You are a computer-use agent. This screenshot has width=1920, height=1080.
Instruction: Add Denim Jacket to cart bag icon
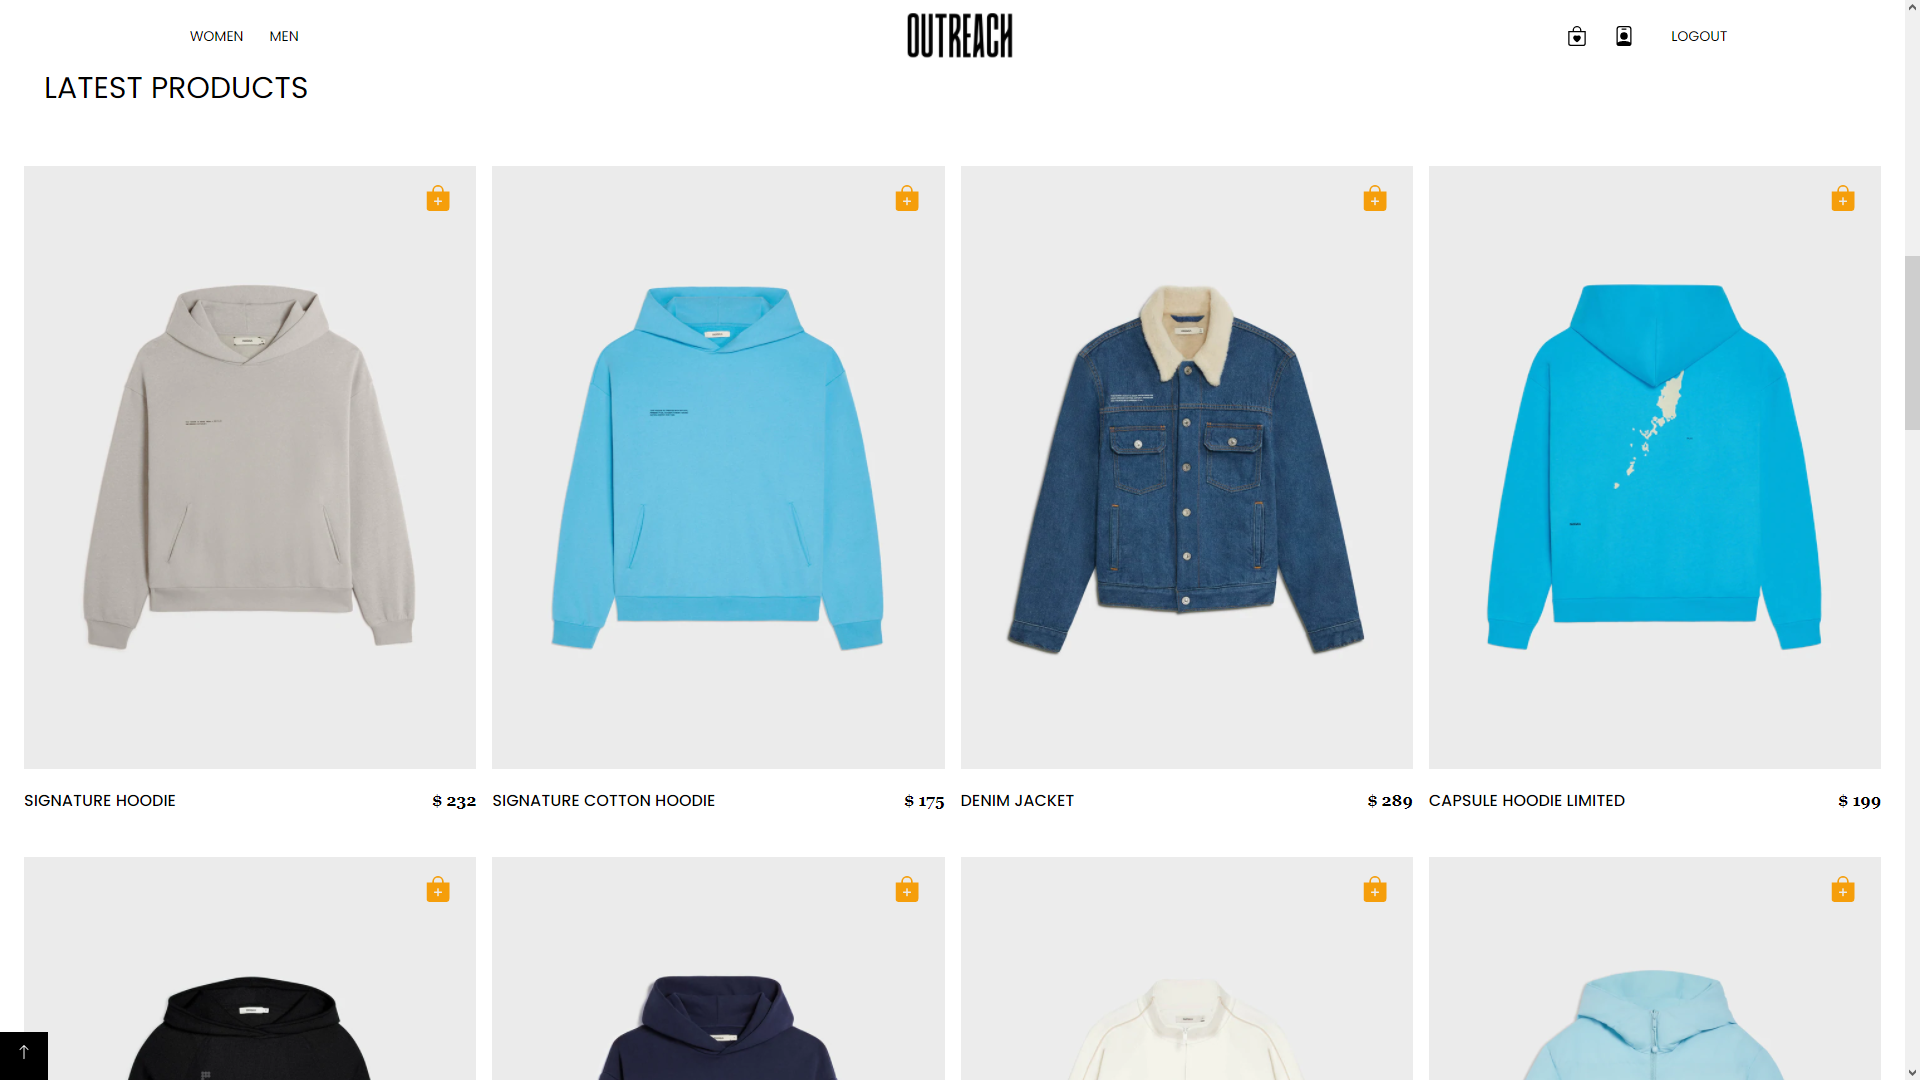coord(1375,198)
